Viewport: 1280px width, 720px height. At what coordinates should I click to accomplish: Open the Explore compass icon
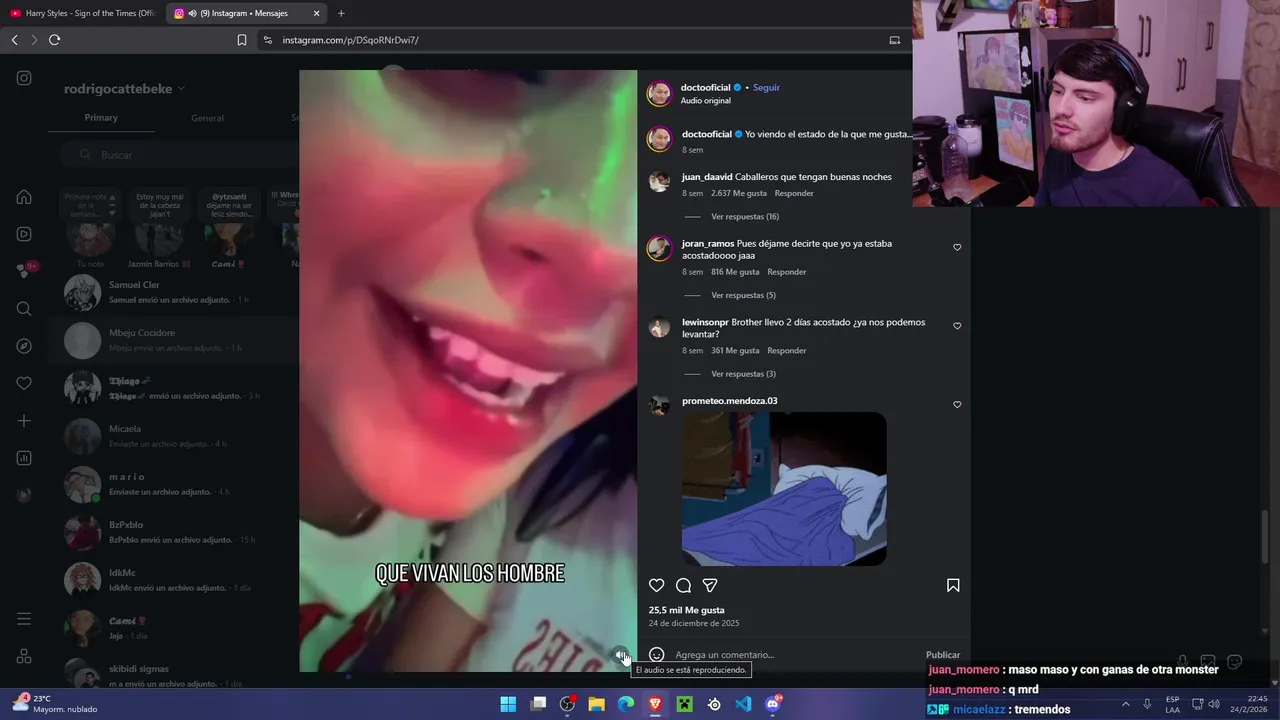(24, 346)
